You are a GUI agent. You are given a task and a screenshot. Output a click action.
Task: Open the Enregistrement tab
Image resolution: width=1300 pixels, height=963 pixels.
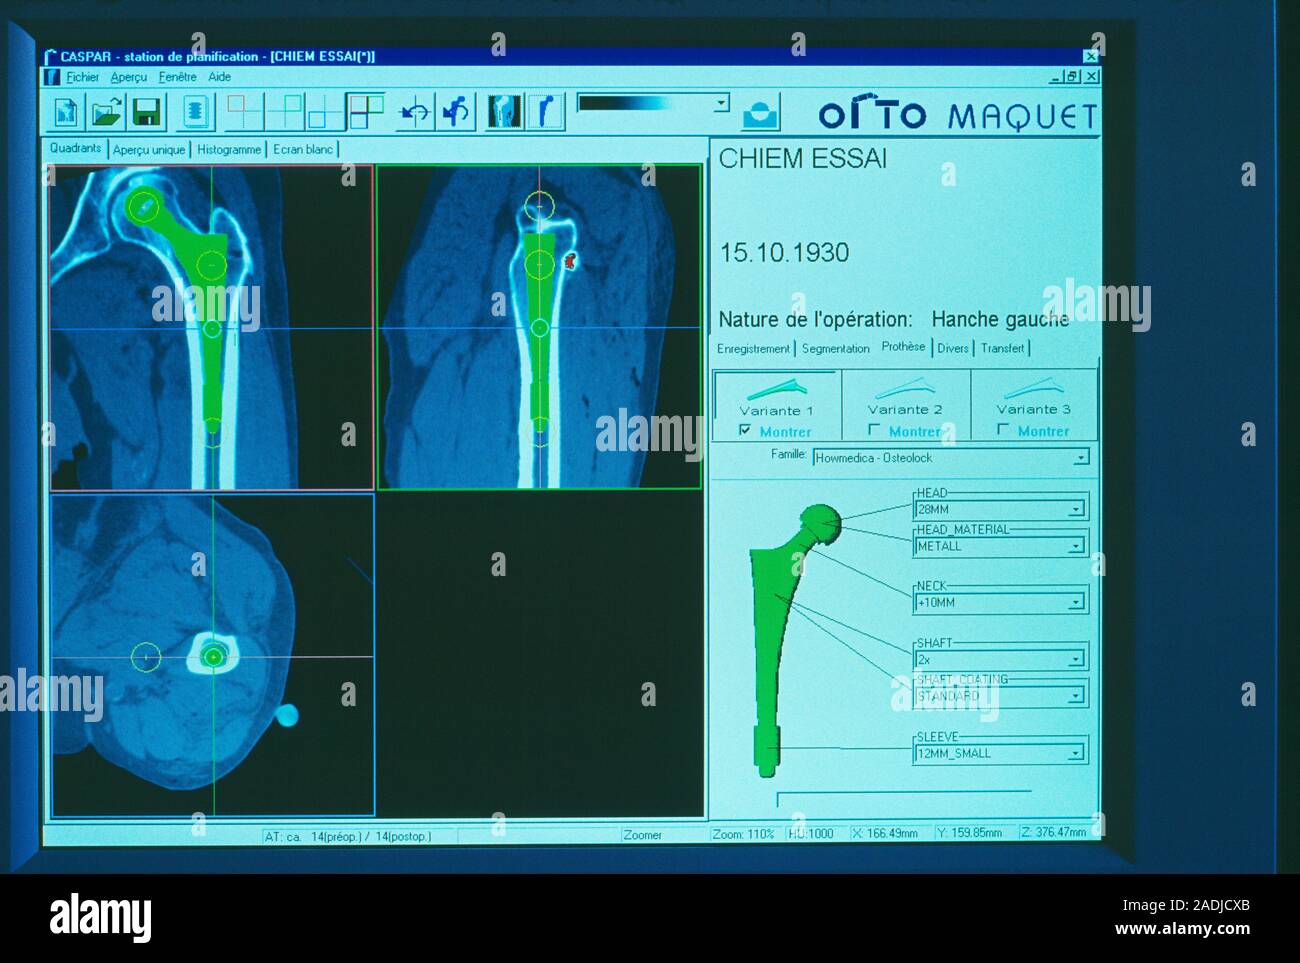753,349
